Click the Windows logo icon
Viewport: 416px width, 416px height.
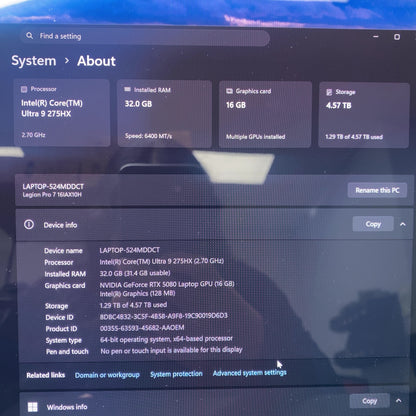click(x=33, y=407)
